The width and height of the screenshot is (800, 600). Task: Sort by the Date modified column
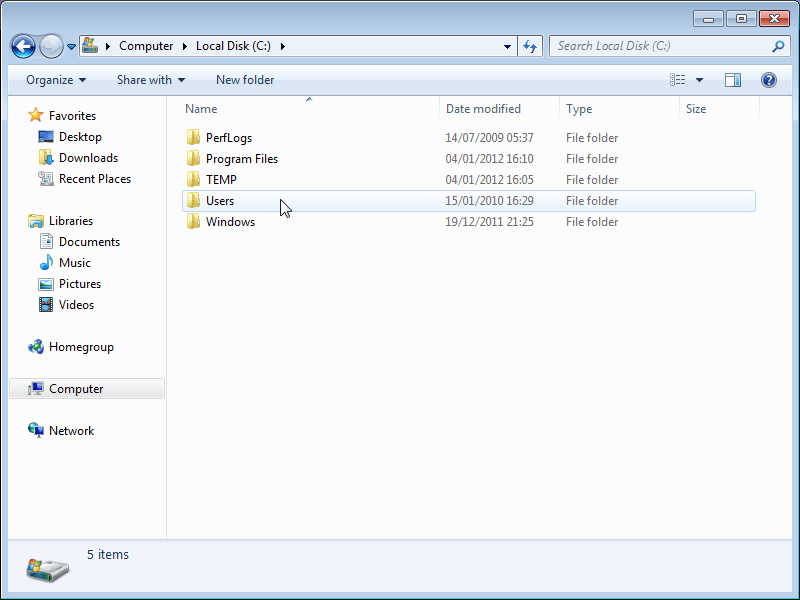click(499, 109)
